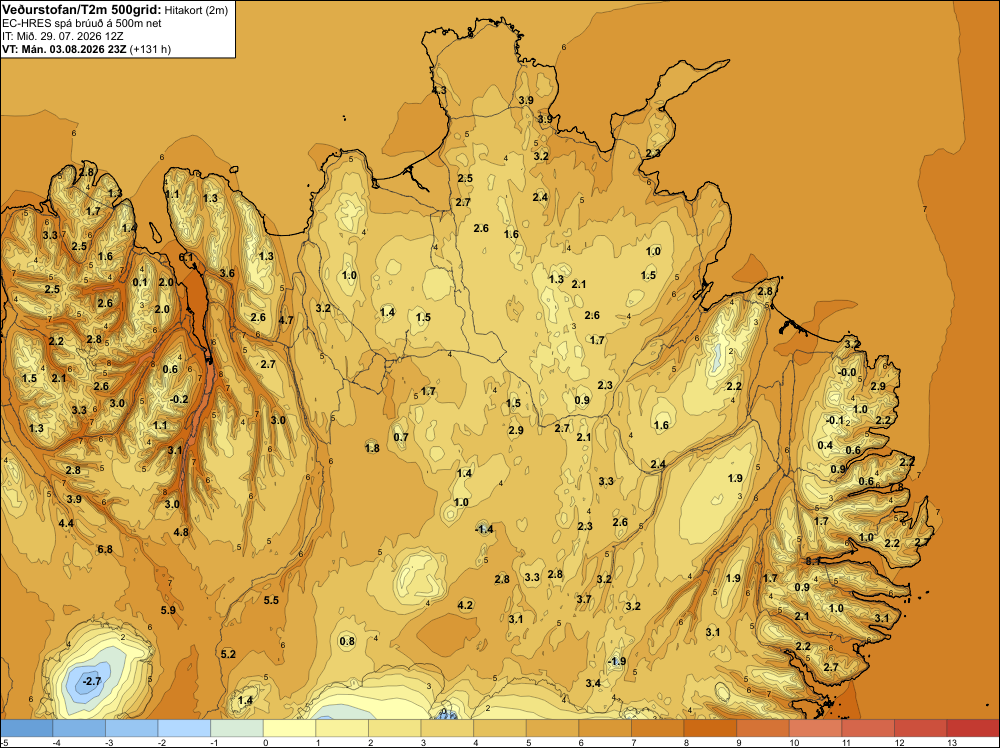Image resolution: width=1000 pixels, height=748 pixels.
Task: Select the -1.9 temperature value
Action: click(617, 661)
